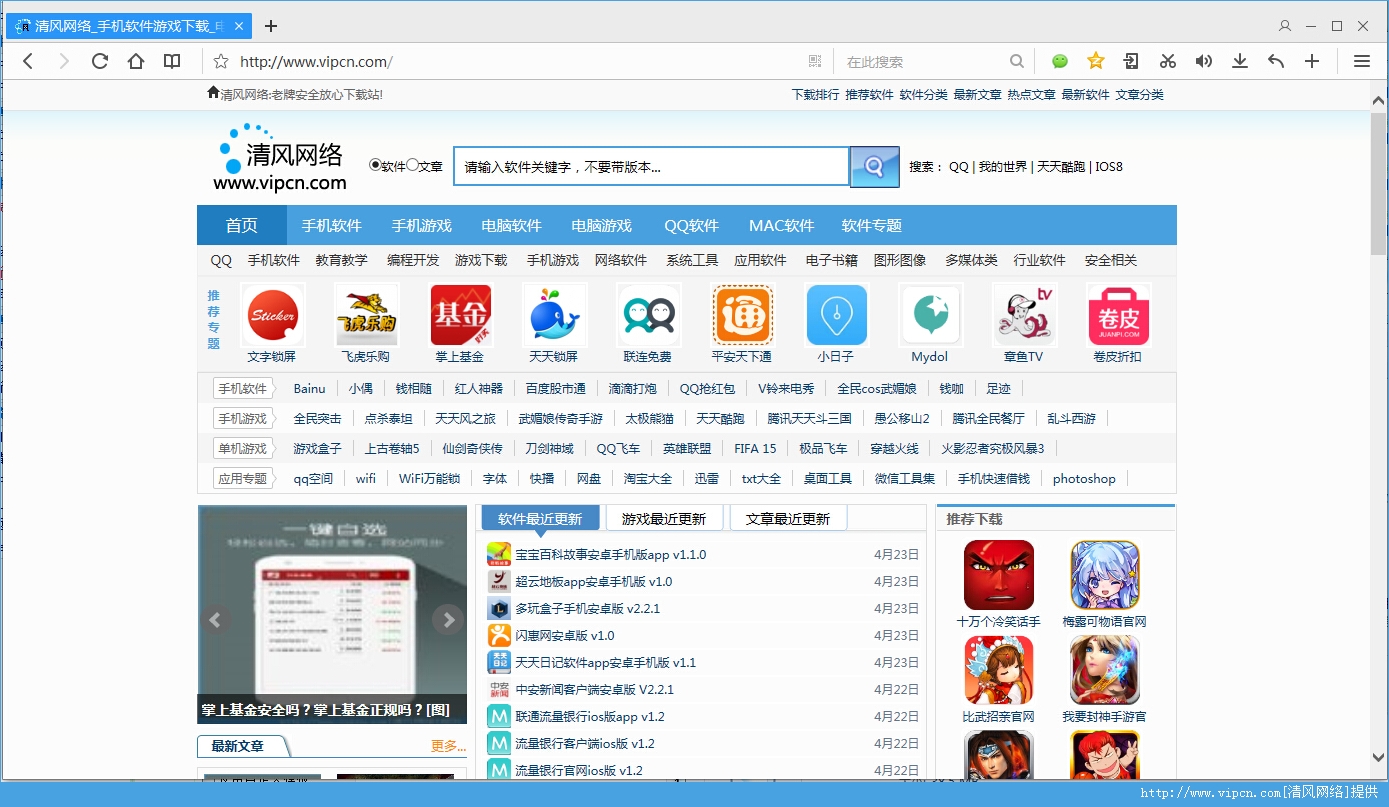Click the blue site search magnifier button

tap(875, 166)
